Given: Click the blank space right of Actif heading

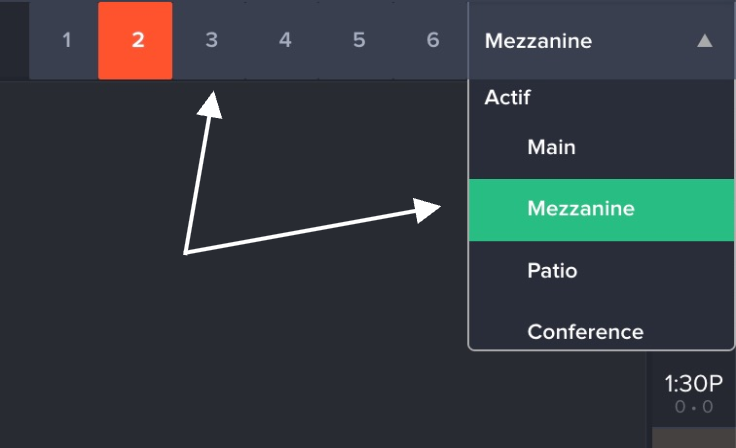Looking at the screenshot, I should [x=640, y=98].
